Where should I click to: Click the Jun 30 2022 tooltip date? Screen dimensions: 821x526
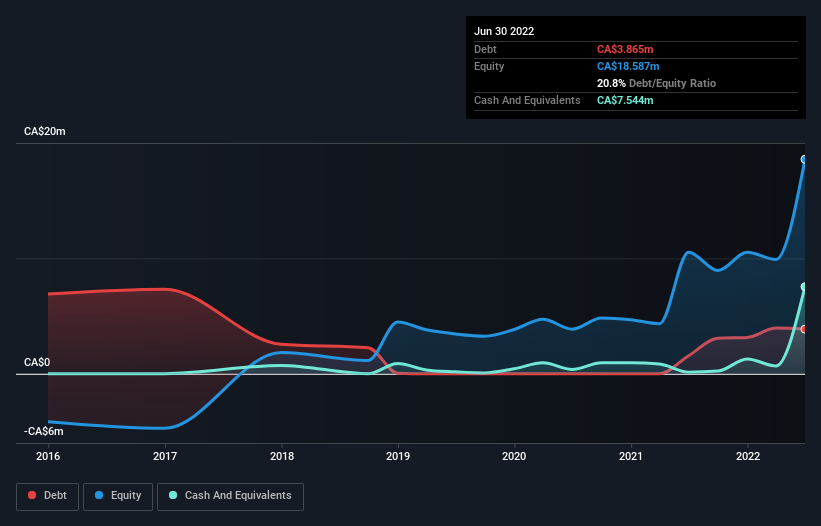tap(504, 31)
